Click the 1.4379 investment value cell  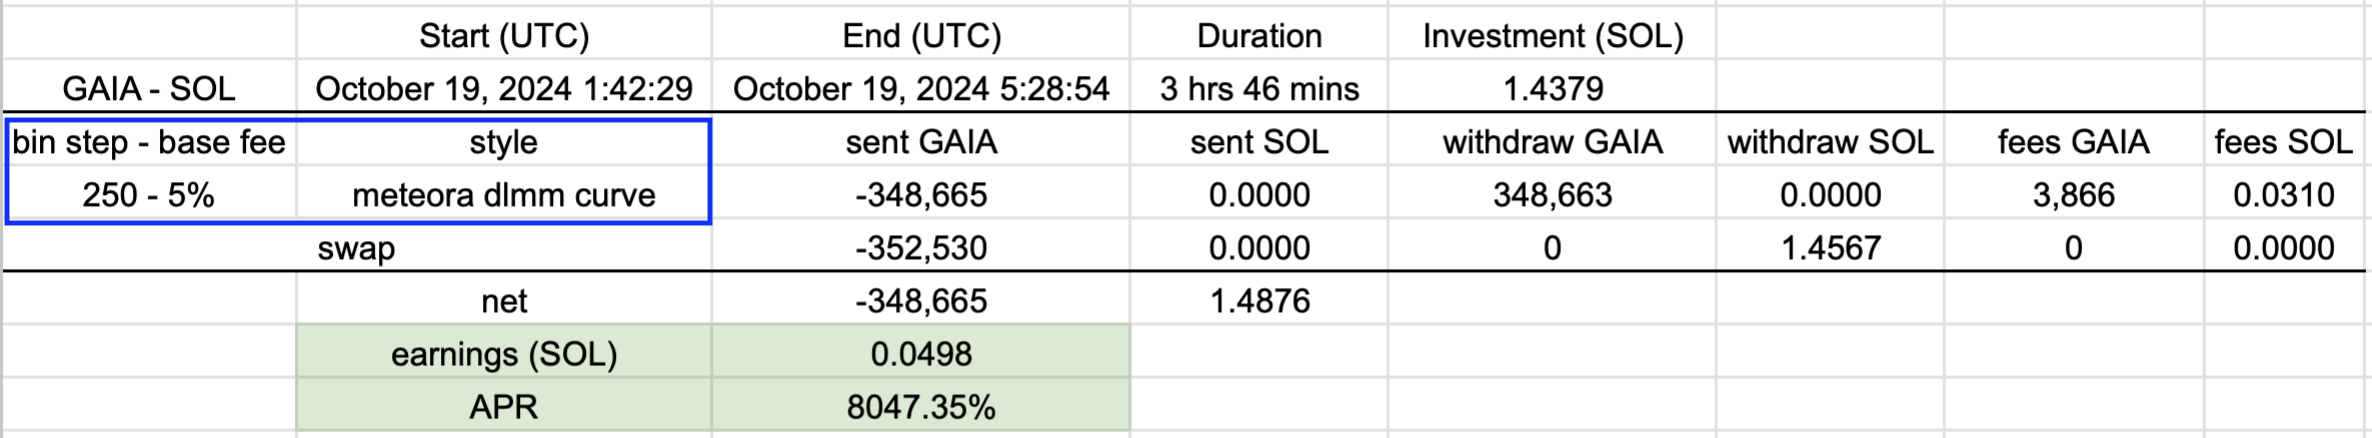point(1552,89)
